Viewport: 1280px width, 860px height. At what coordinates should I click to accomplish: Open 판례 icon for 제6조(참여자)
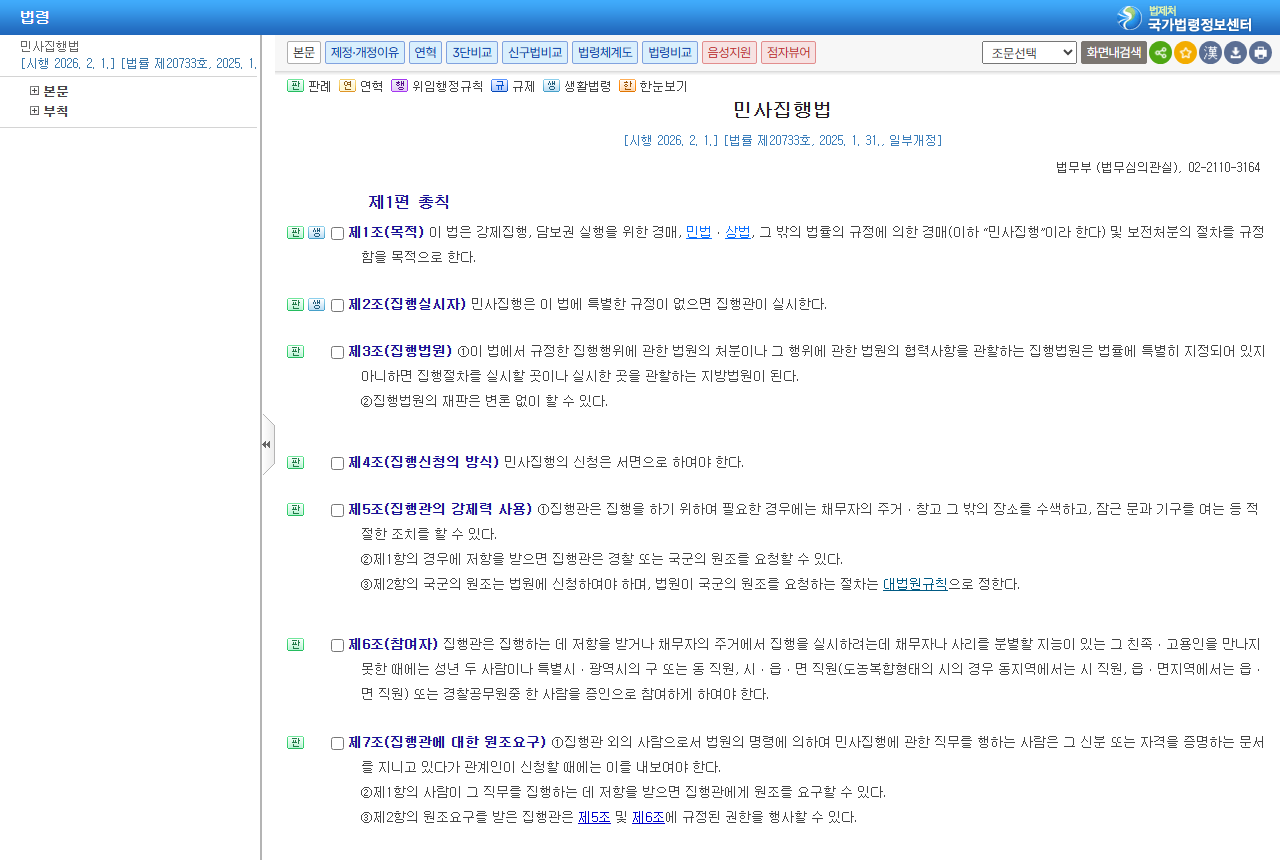tap(295, 644)
